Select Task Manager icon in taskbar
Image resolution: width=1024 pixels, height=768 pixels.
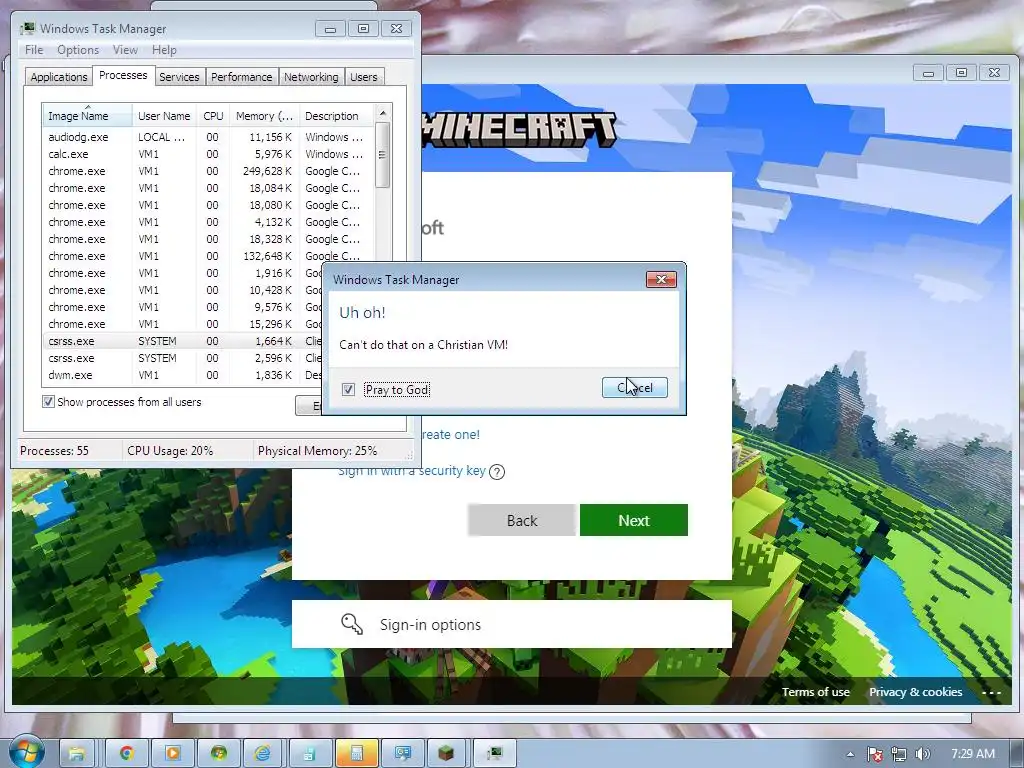494,754
